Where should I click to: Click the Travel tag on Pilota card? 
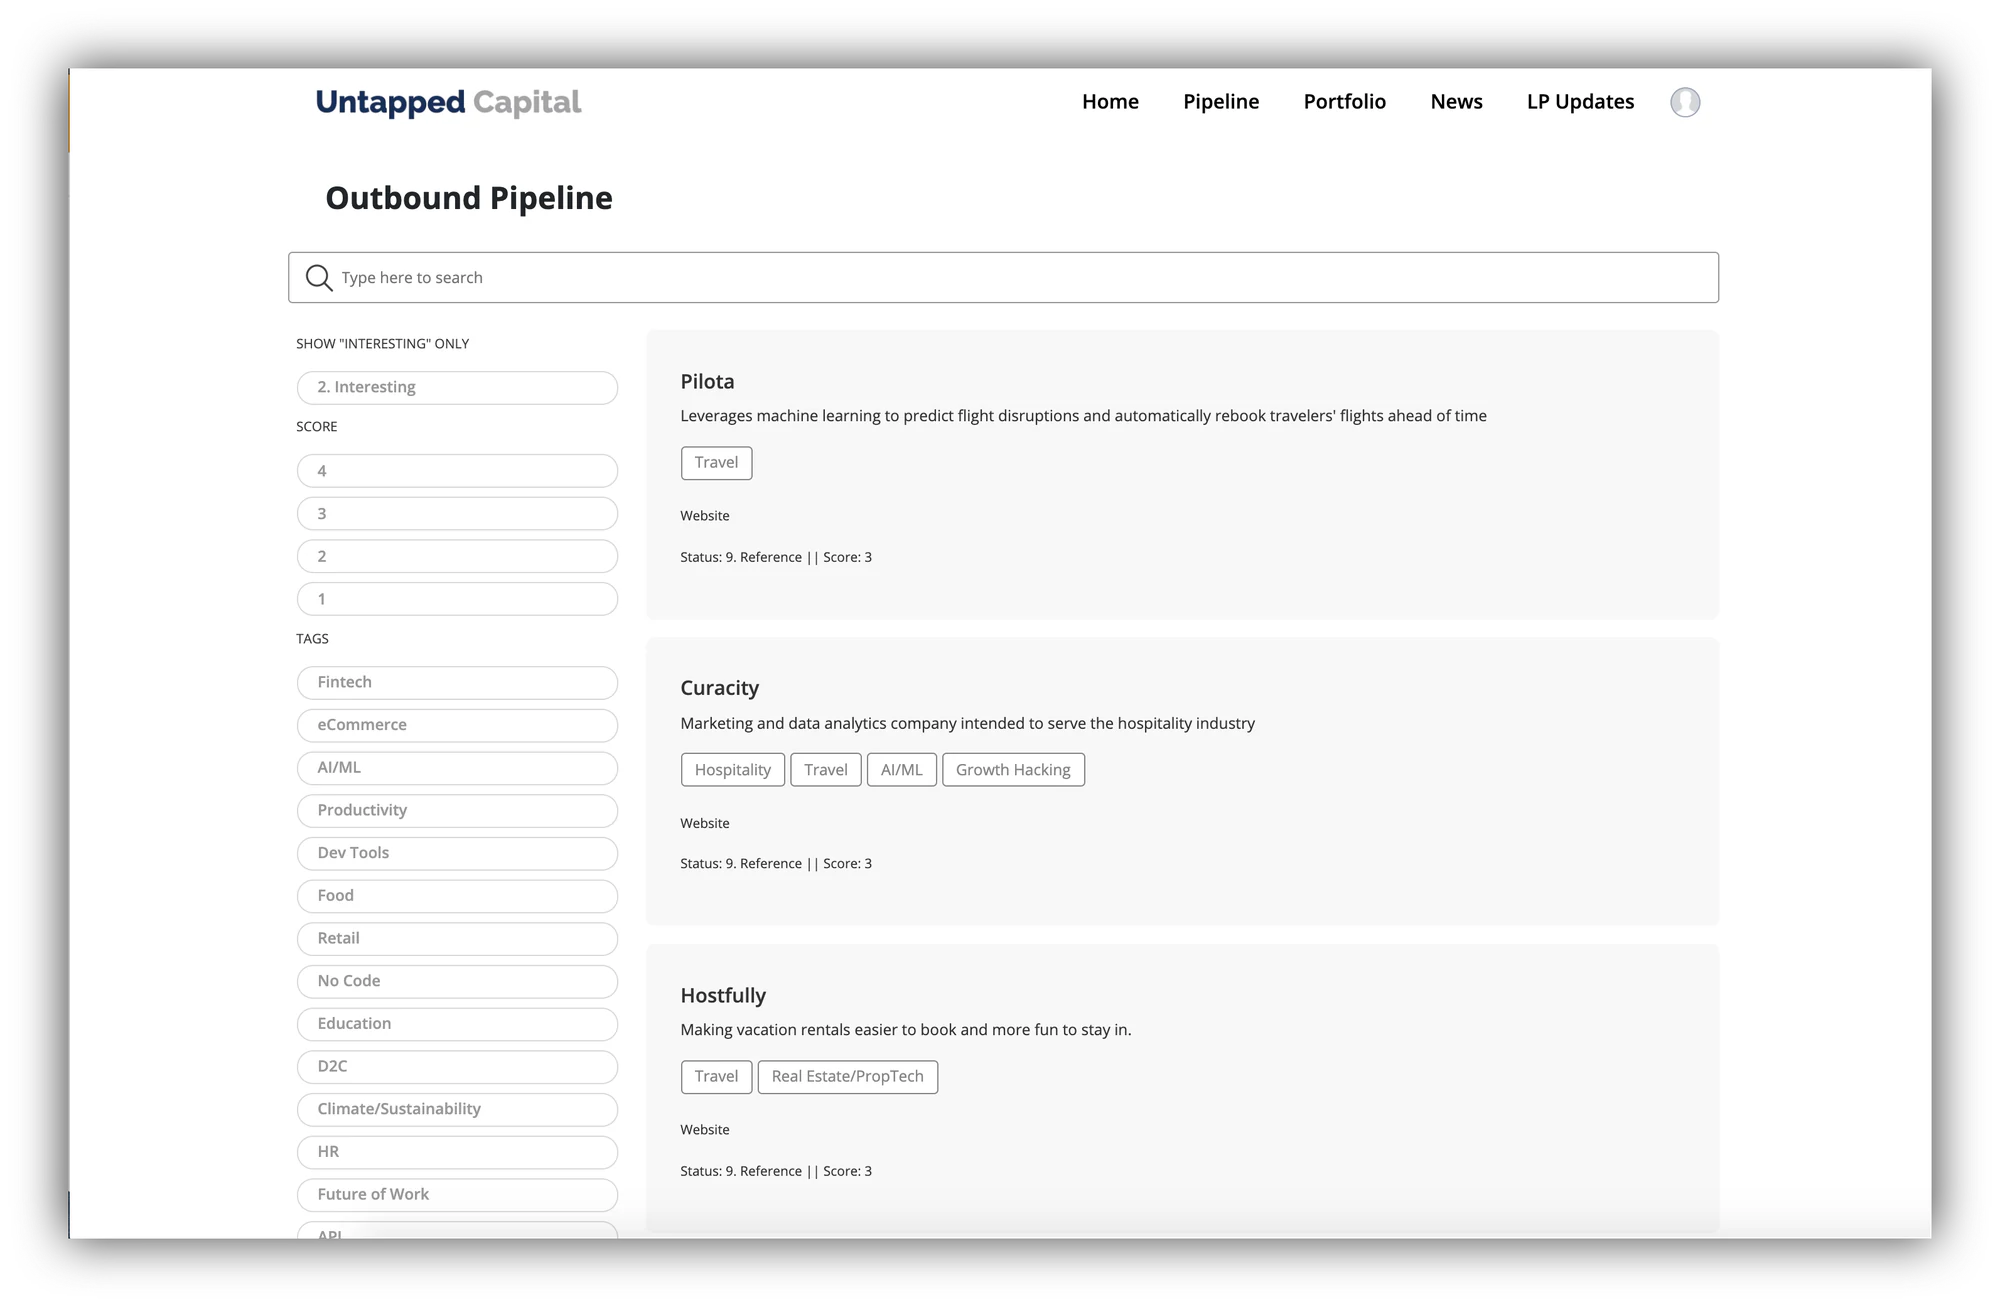pyautogui.click(x=716, y=463)
